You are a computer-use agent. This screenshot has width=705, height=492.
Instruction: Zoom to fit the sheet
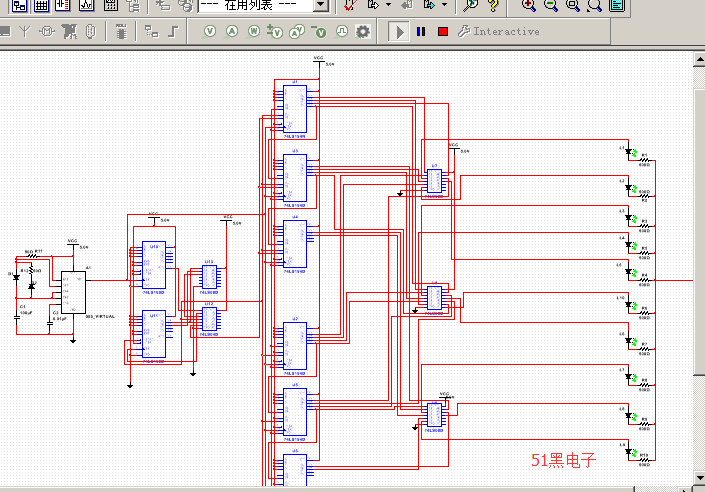pos(594,5)
